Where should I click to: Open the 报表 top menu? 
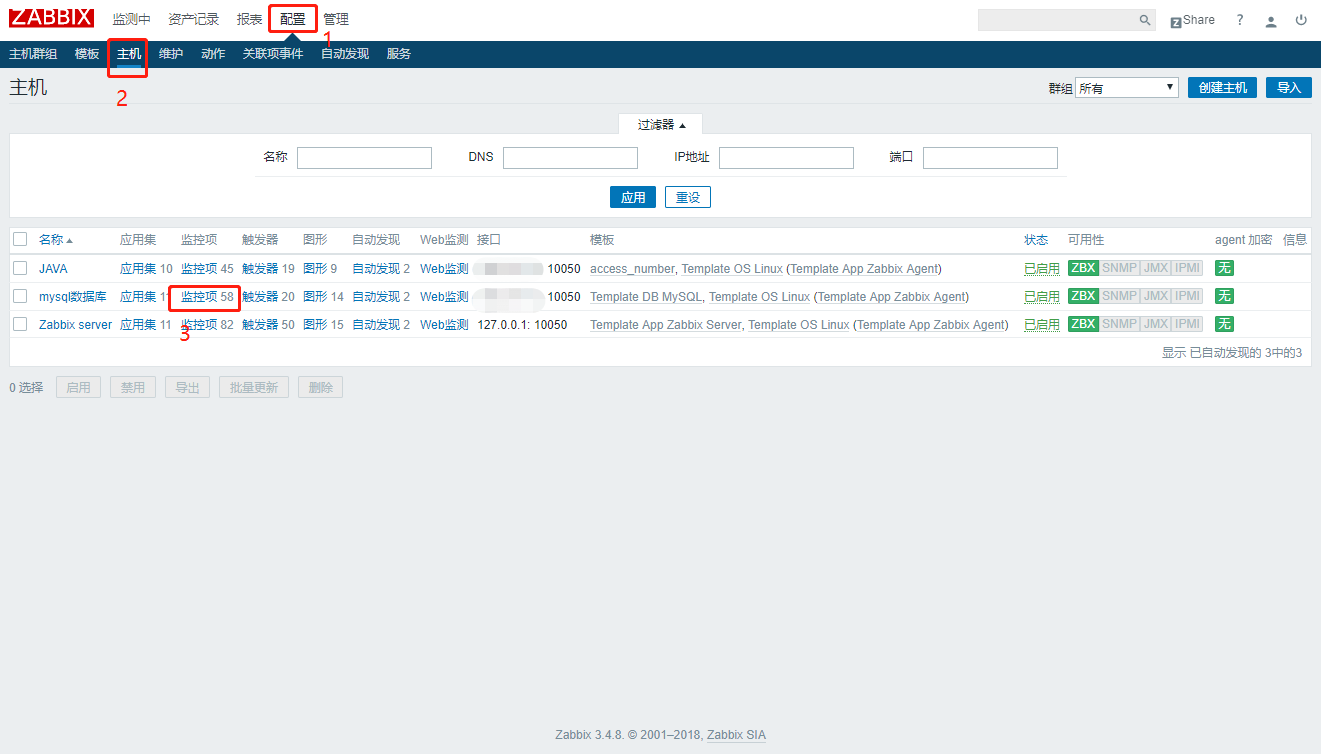250,19
